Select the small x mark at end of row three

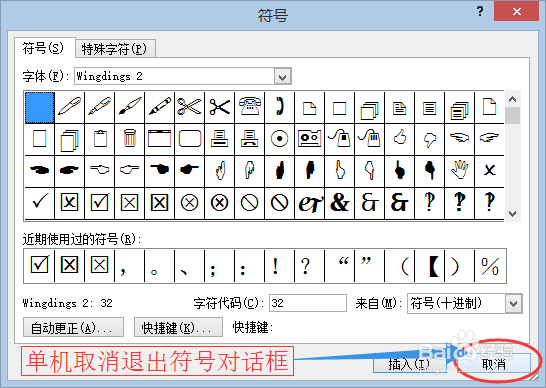pos(489,171)
